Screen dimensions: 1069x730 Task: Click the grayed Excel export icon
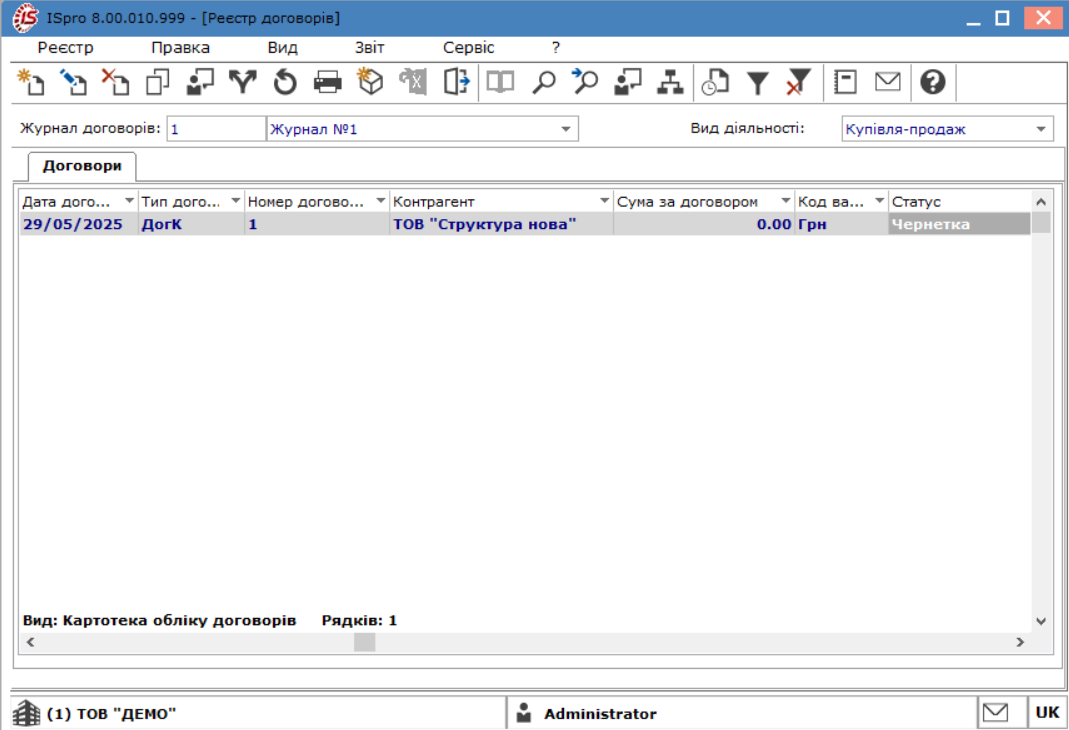pos(412,82)
